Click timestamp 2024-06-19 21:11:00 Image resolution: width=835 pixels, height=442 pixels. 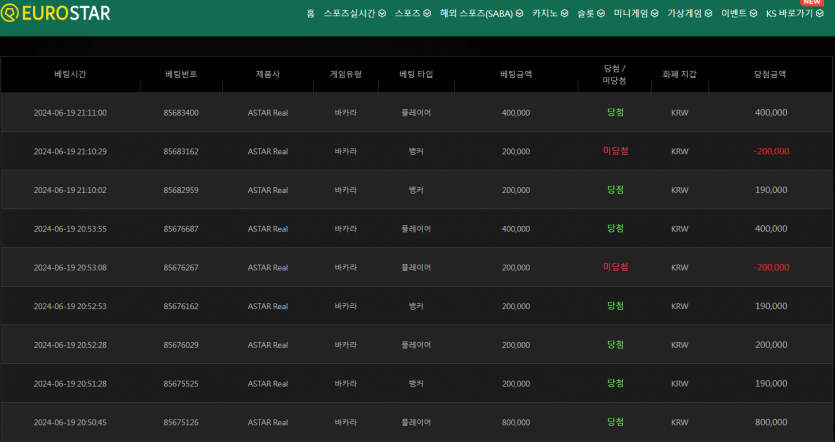point(70,113)
